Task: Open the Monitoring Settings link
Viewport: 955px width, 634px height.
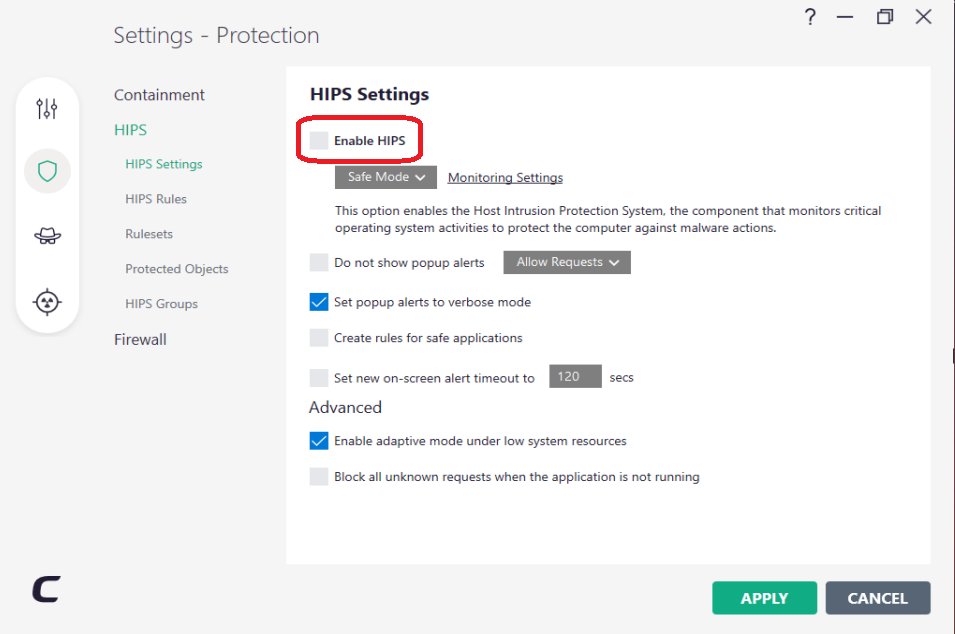Action: click(505, 178)
